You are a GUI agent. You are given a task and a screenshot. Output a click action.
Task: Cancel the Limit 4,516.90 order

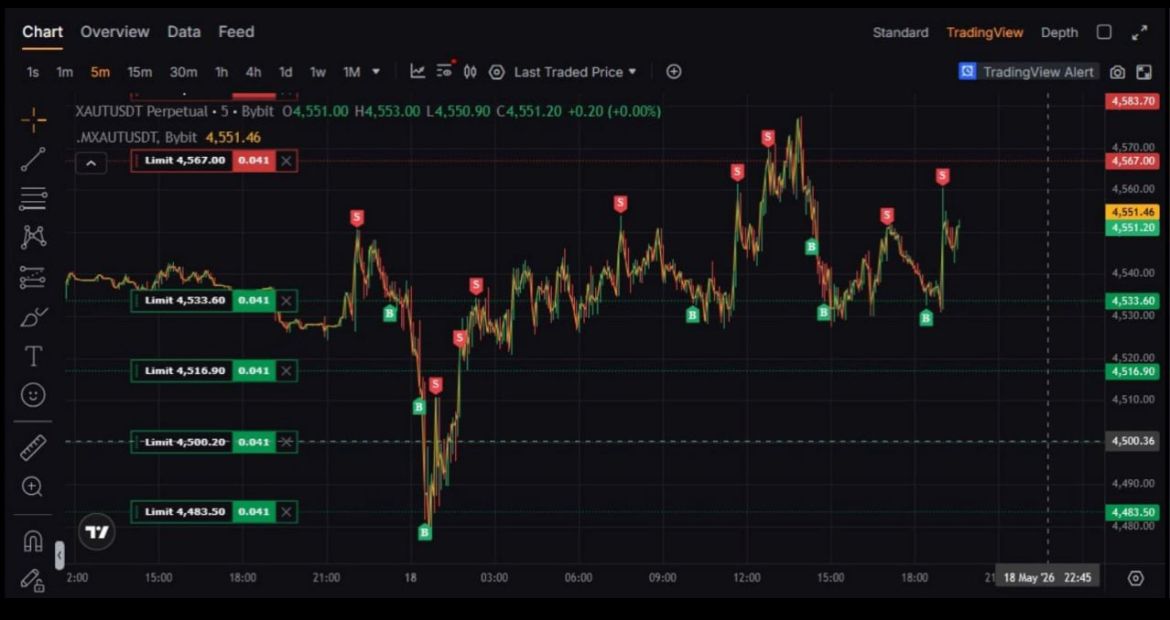(287, 371)
